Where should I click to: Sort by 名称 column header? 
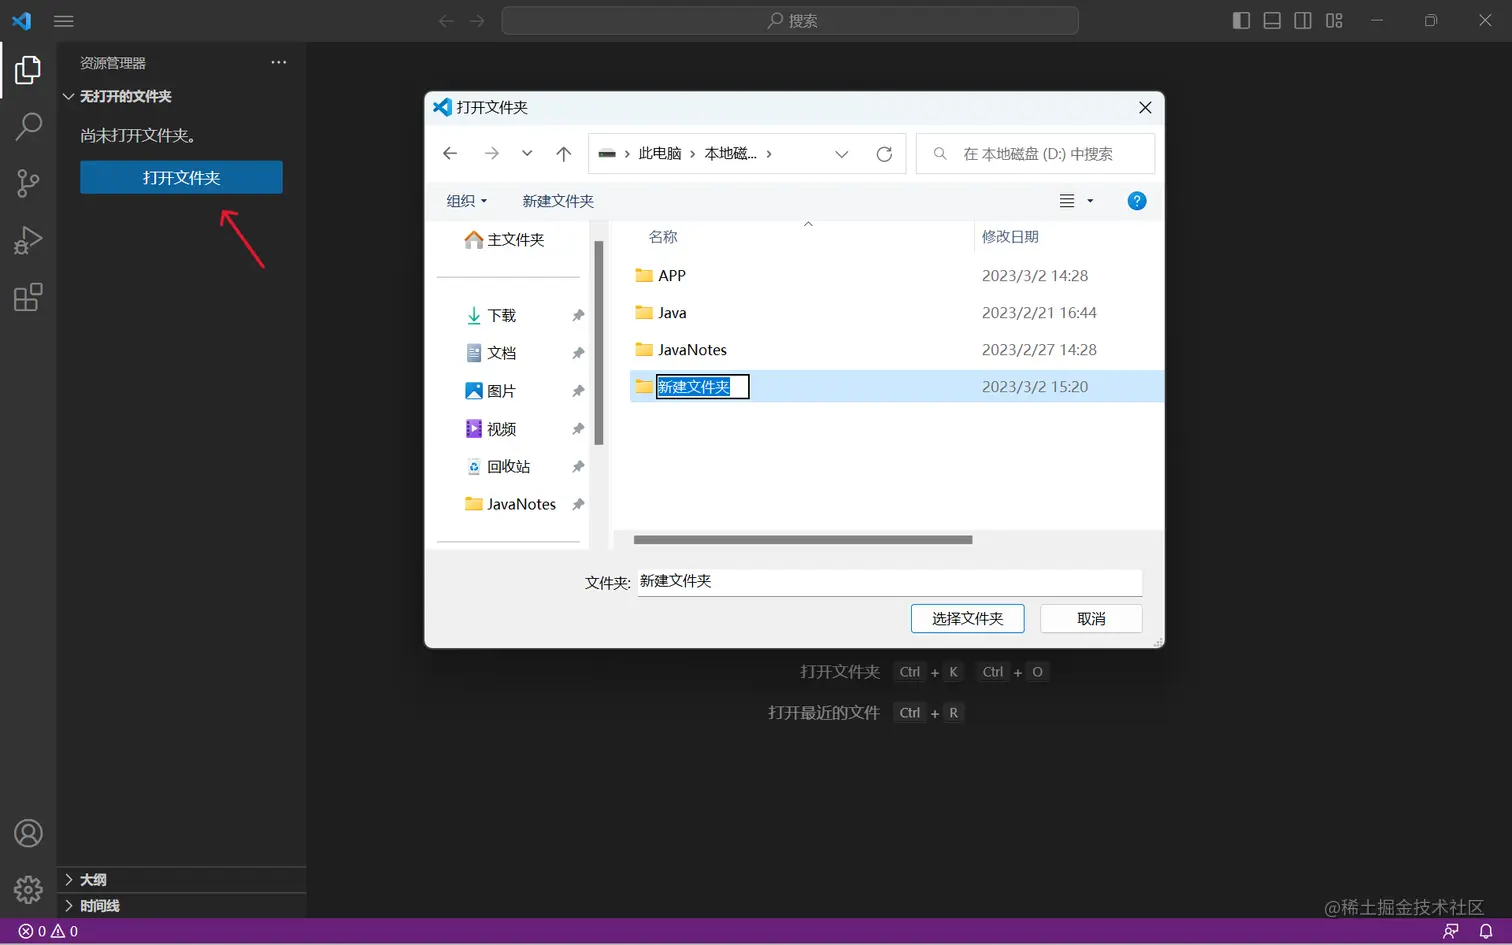[x=663, y=237]
